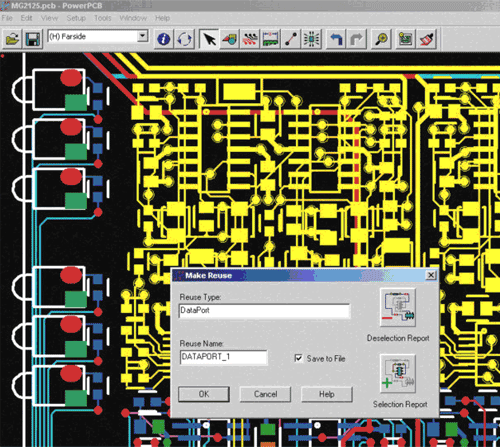500x447 pixels.
Task: Click the Reuse Name field DATAPORT_1
Action: point(223,357)
